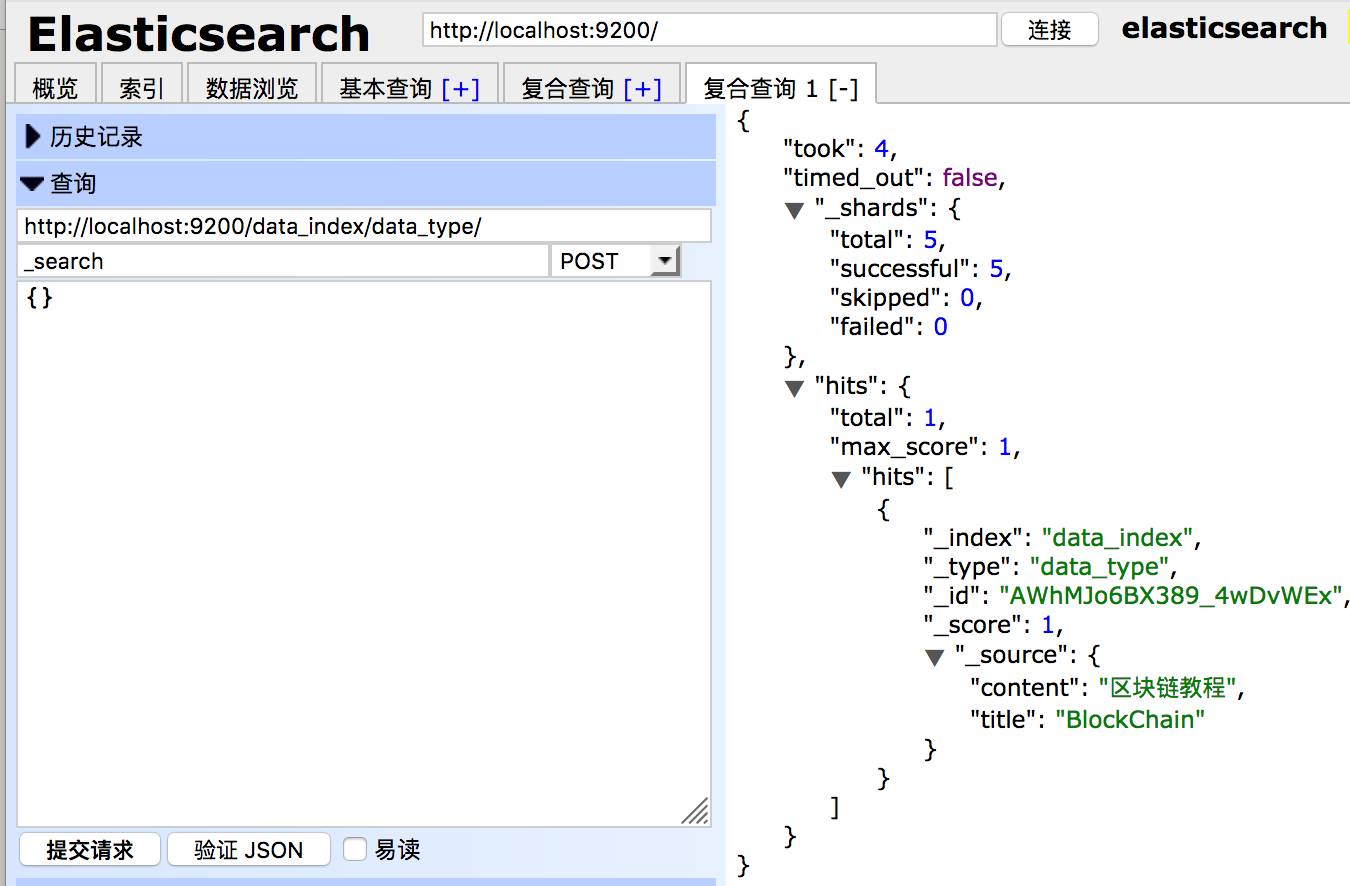Screen dimensions: 1350x886
Task: Select the content value 区块链教程
Action: pos(1169,687)
